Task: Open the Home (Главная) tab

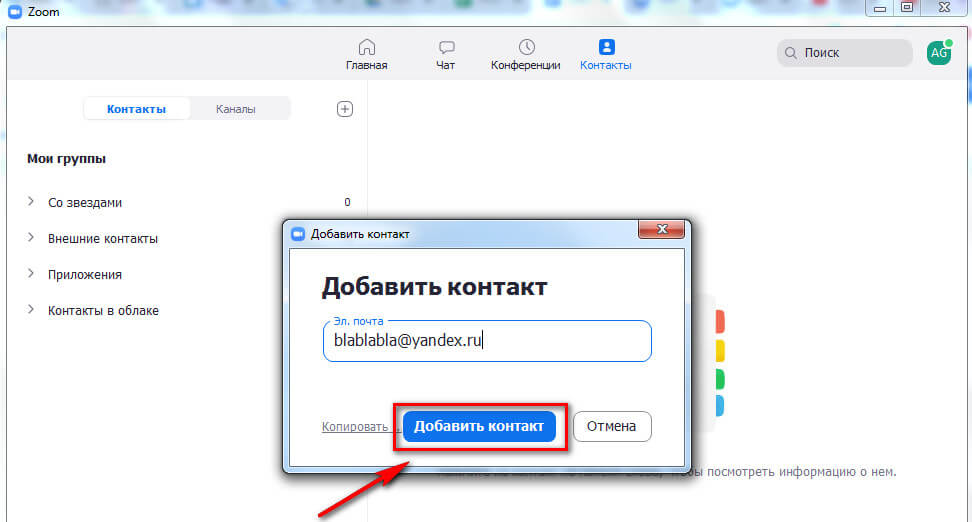Action: point(366,55)
